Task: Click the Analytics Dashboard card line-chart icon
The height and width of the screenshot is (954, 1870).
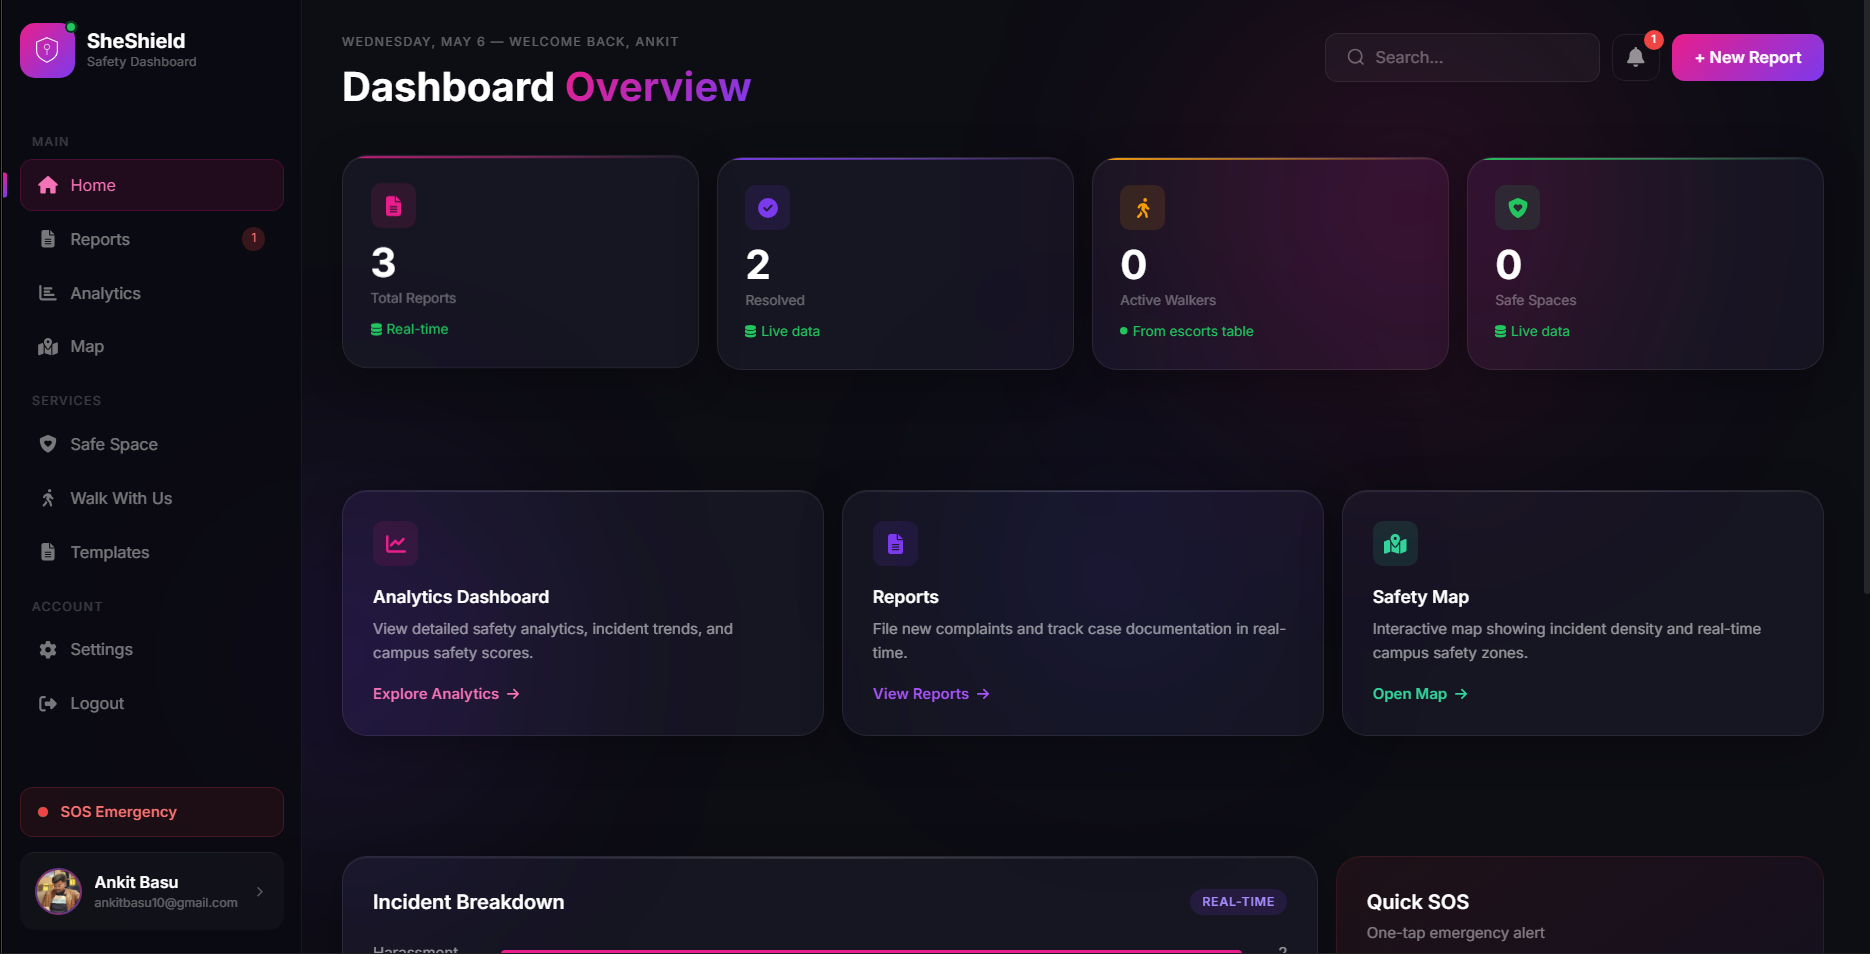Action: coord(396,544)
